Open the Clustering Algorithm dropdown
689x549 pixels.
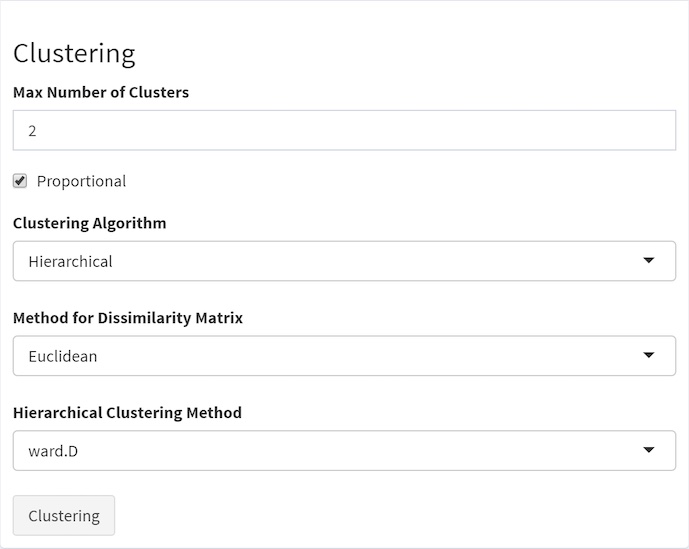(x=344, y=261)
